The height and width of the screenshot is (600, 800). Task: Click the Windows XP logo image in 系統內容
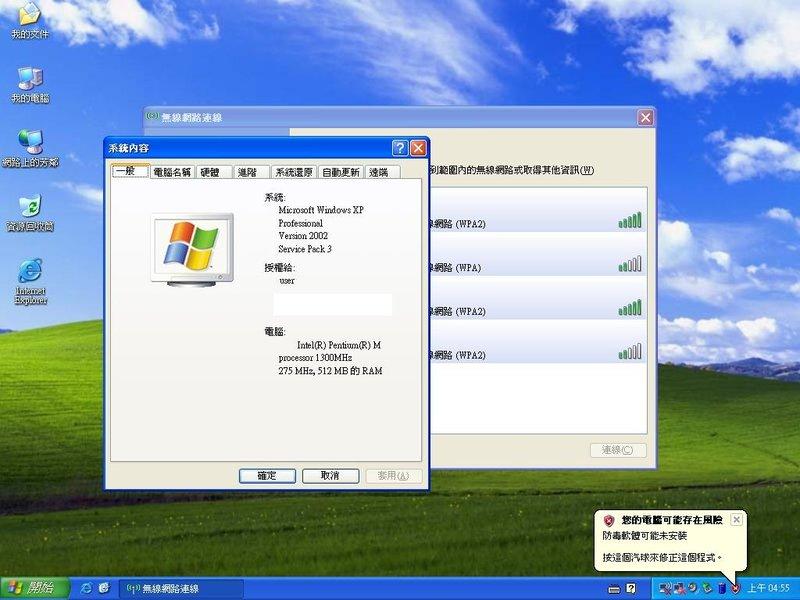point(192,249)
